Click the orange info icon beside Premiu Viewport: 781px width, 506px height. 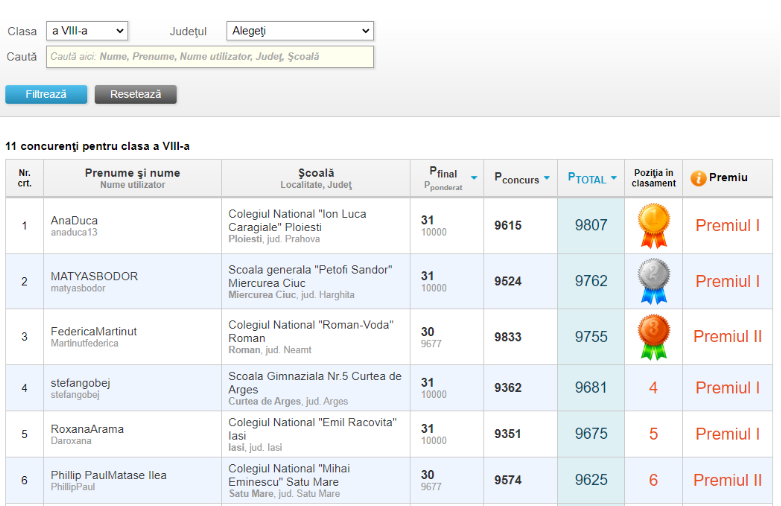[x=698, y=178]
